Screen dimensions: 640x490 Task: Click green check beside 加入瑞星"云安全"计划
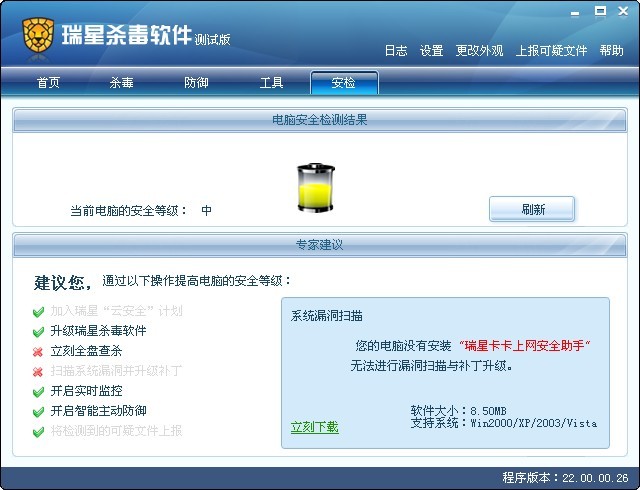38,312
